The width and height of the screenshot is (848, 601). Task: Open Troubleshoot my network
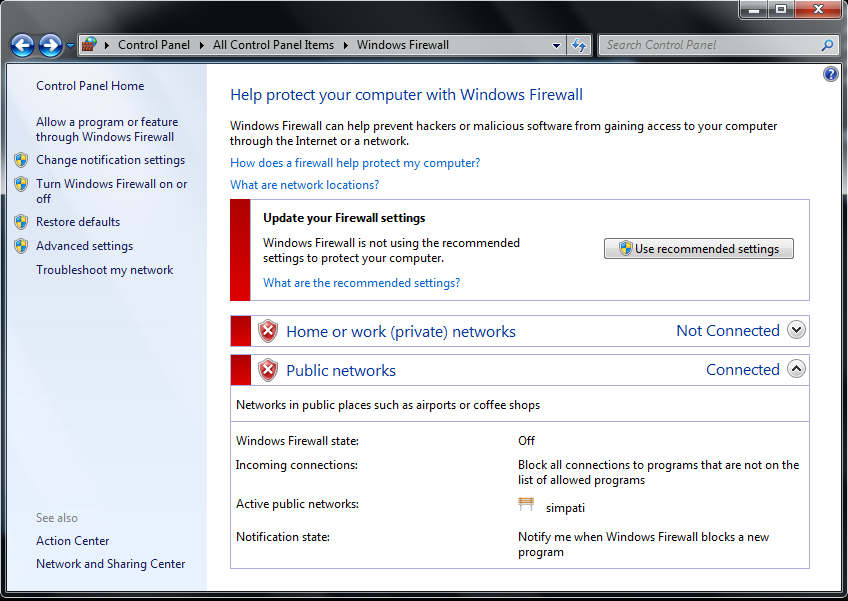104,270
